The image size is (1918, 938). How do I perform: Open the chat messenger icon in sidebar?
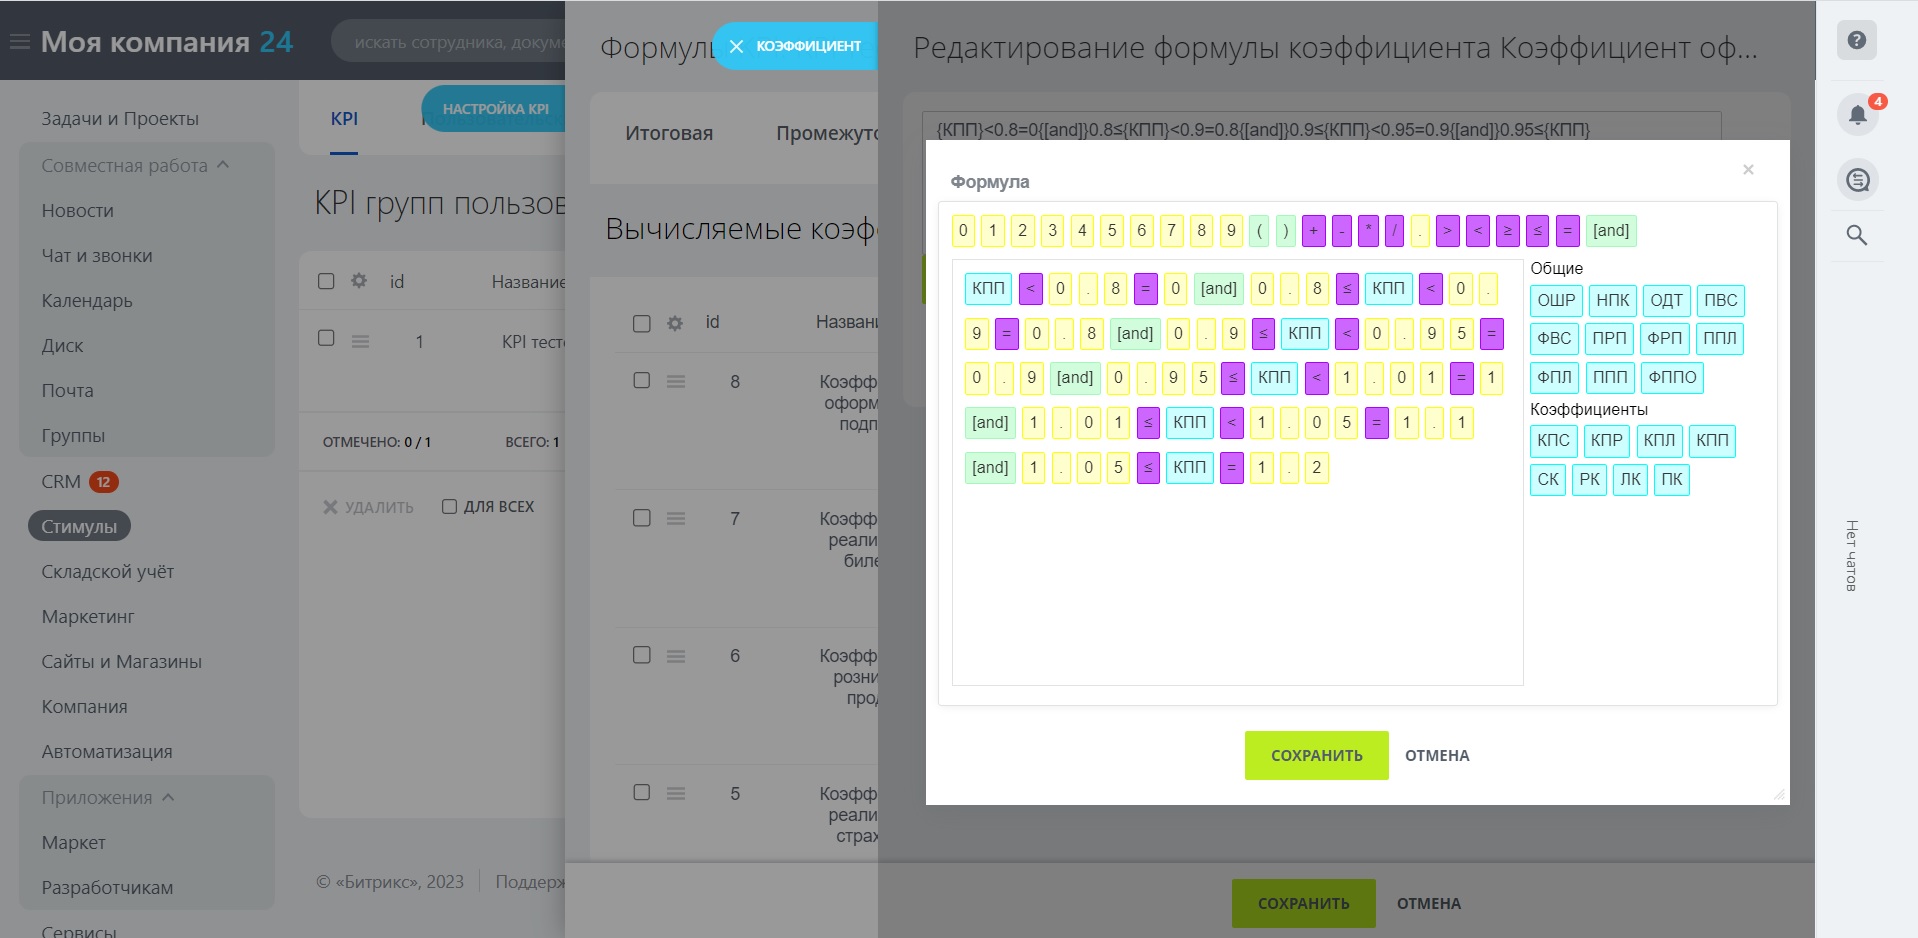[x=1856, y=180]
